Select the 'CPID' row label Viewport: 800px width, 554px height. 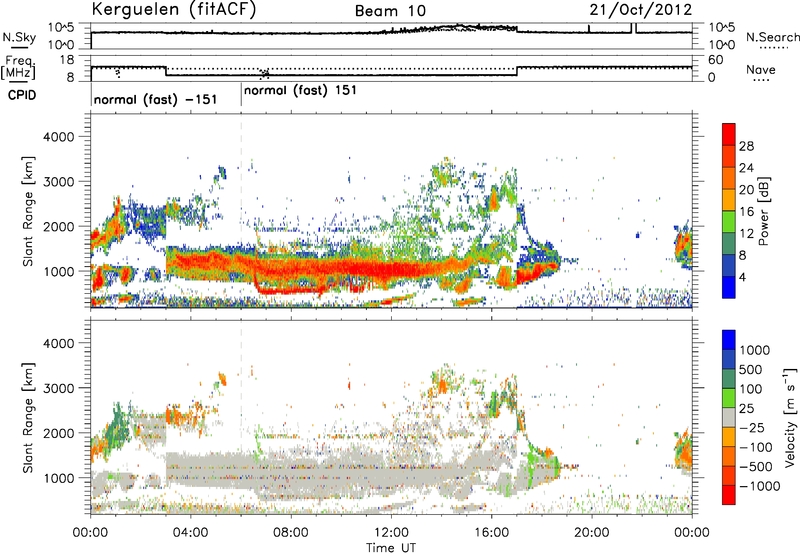click(21, 95)
